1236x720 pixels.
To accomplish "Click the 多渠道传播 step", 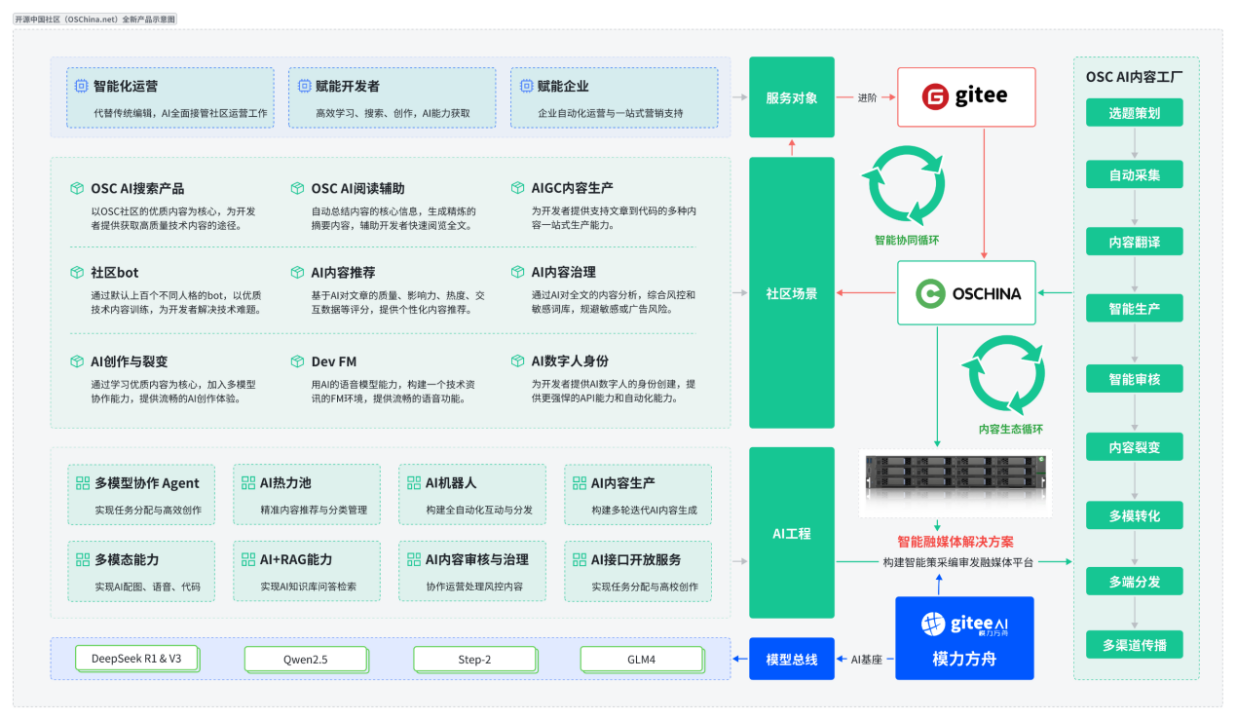I will coord(1134,645).
